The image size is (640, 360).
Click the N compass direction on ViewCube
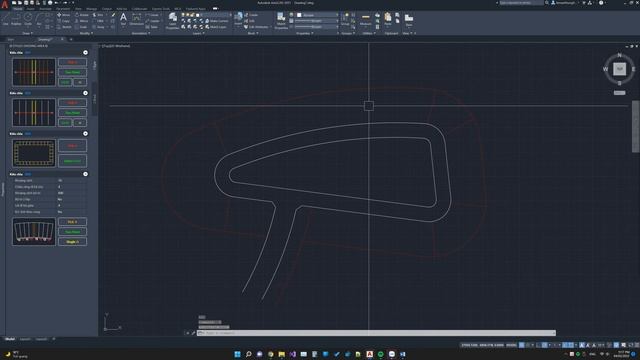coord(619,55)
